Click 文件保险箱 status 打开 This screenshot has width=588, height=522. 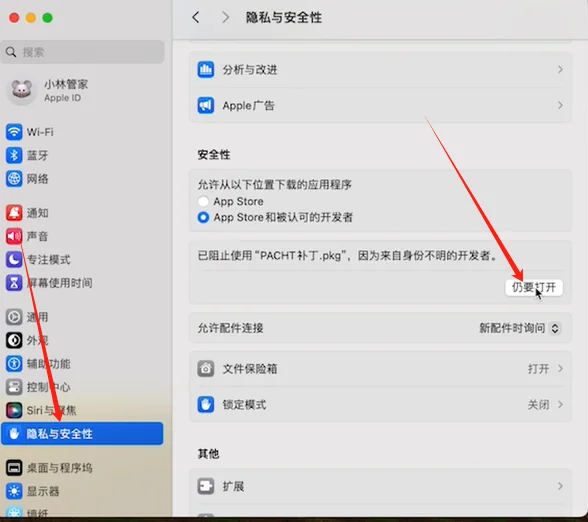(x=538, y=369)
